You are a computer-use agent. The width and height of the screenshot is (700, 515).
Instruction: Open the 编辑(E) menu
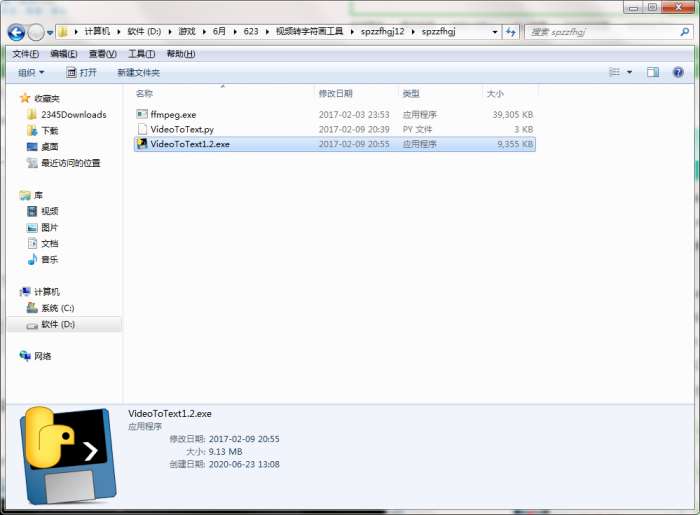64,54
